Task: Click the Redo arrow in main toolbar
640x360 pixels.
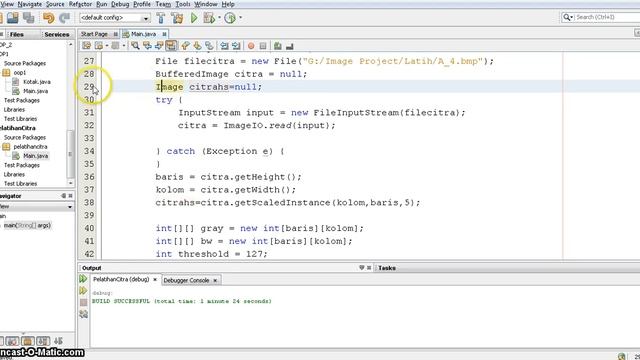Action: 64,18
